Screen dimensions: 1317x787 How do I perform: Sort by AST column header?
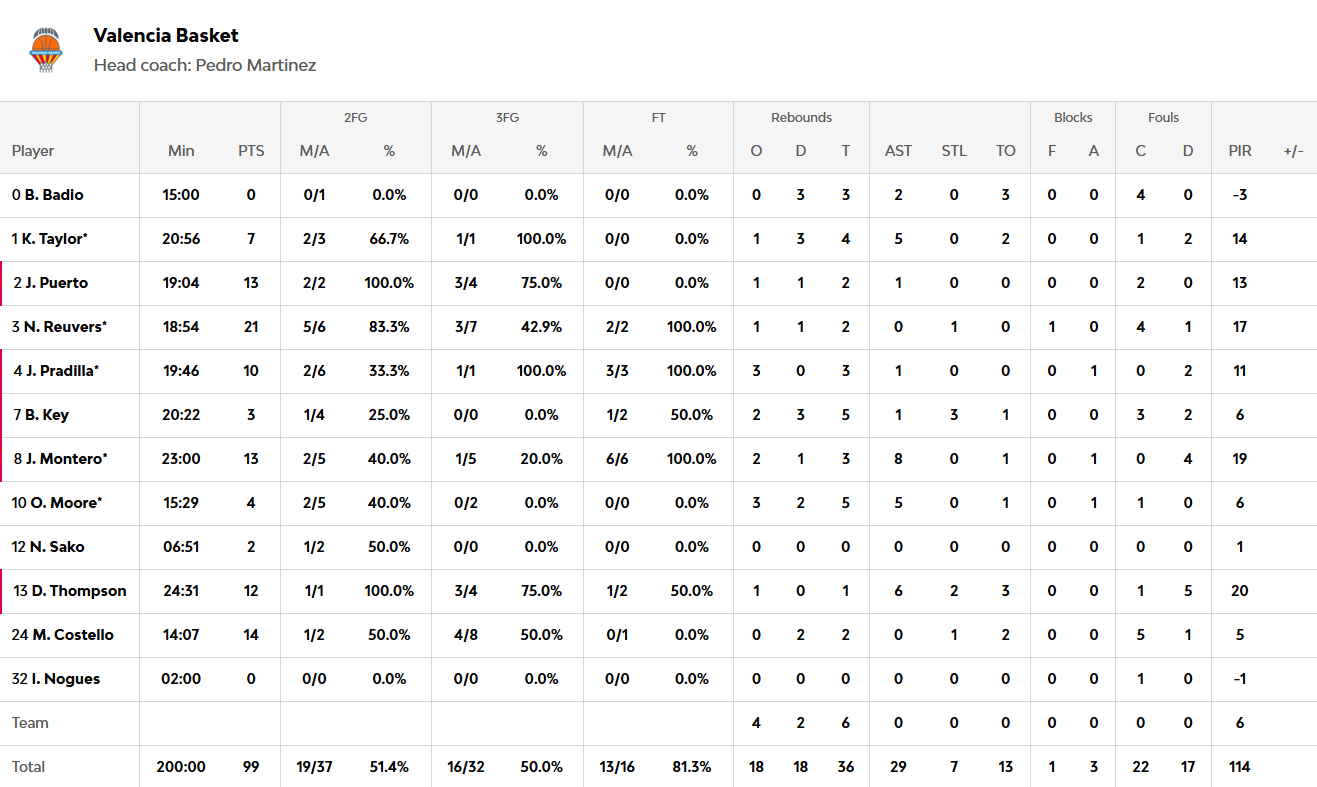pos(898,151)
